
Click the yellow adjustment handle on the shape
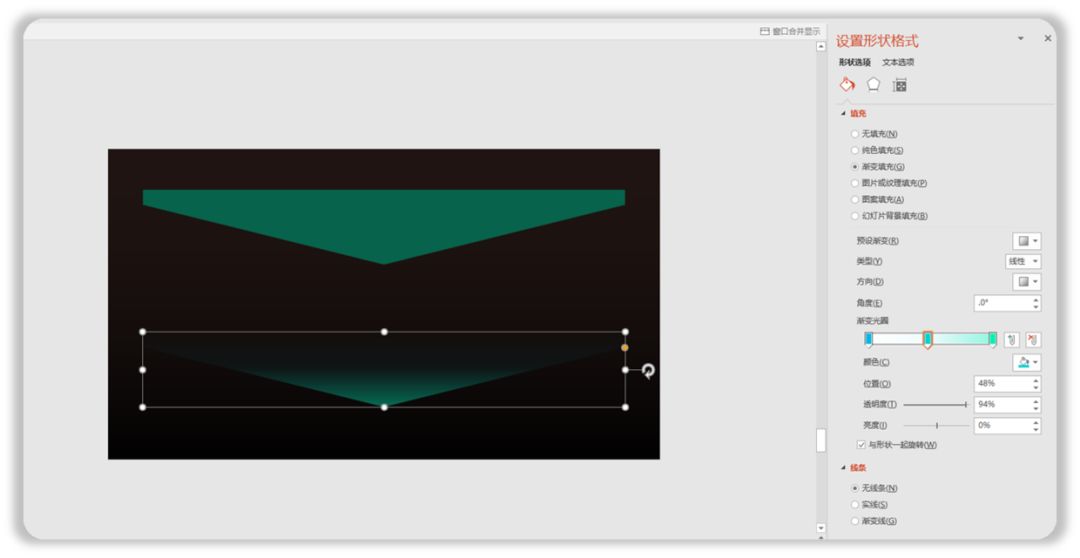[625, 348]
